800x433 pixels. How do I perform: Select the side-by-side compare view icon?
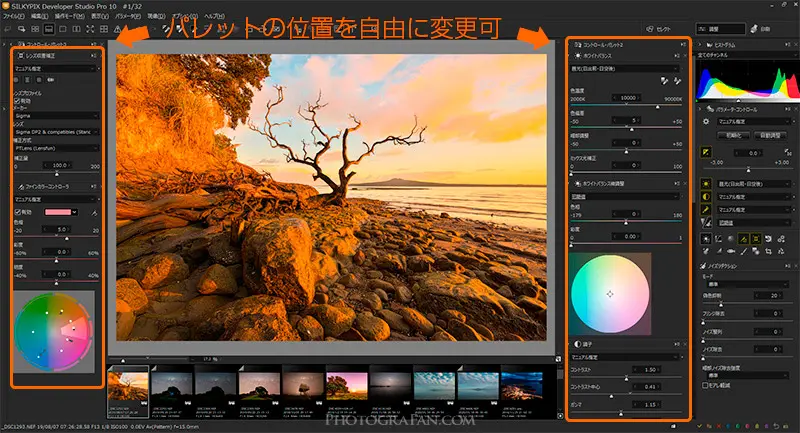pos(77,29)
